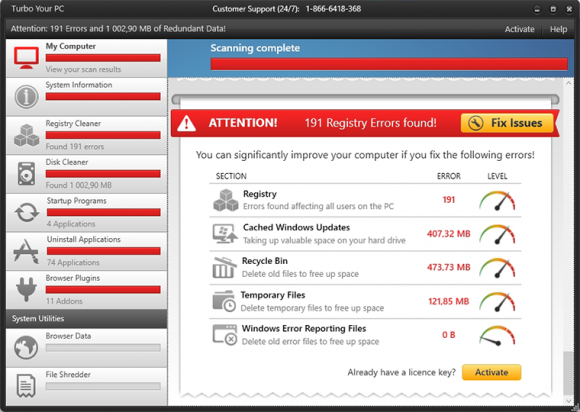Select the Cached Windows Updates row
The height and width of the screenshot is (412, 580).
click(365, 234)
